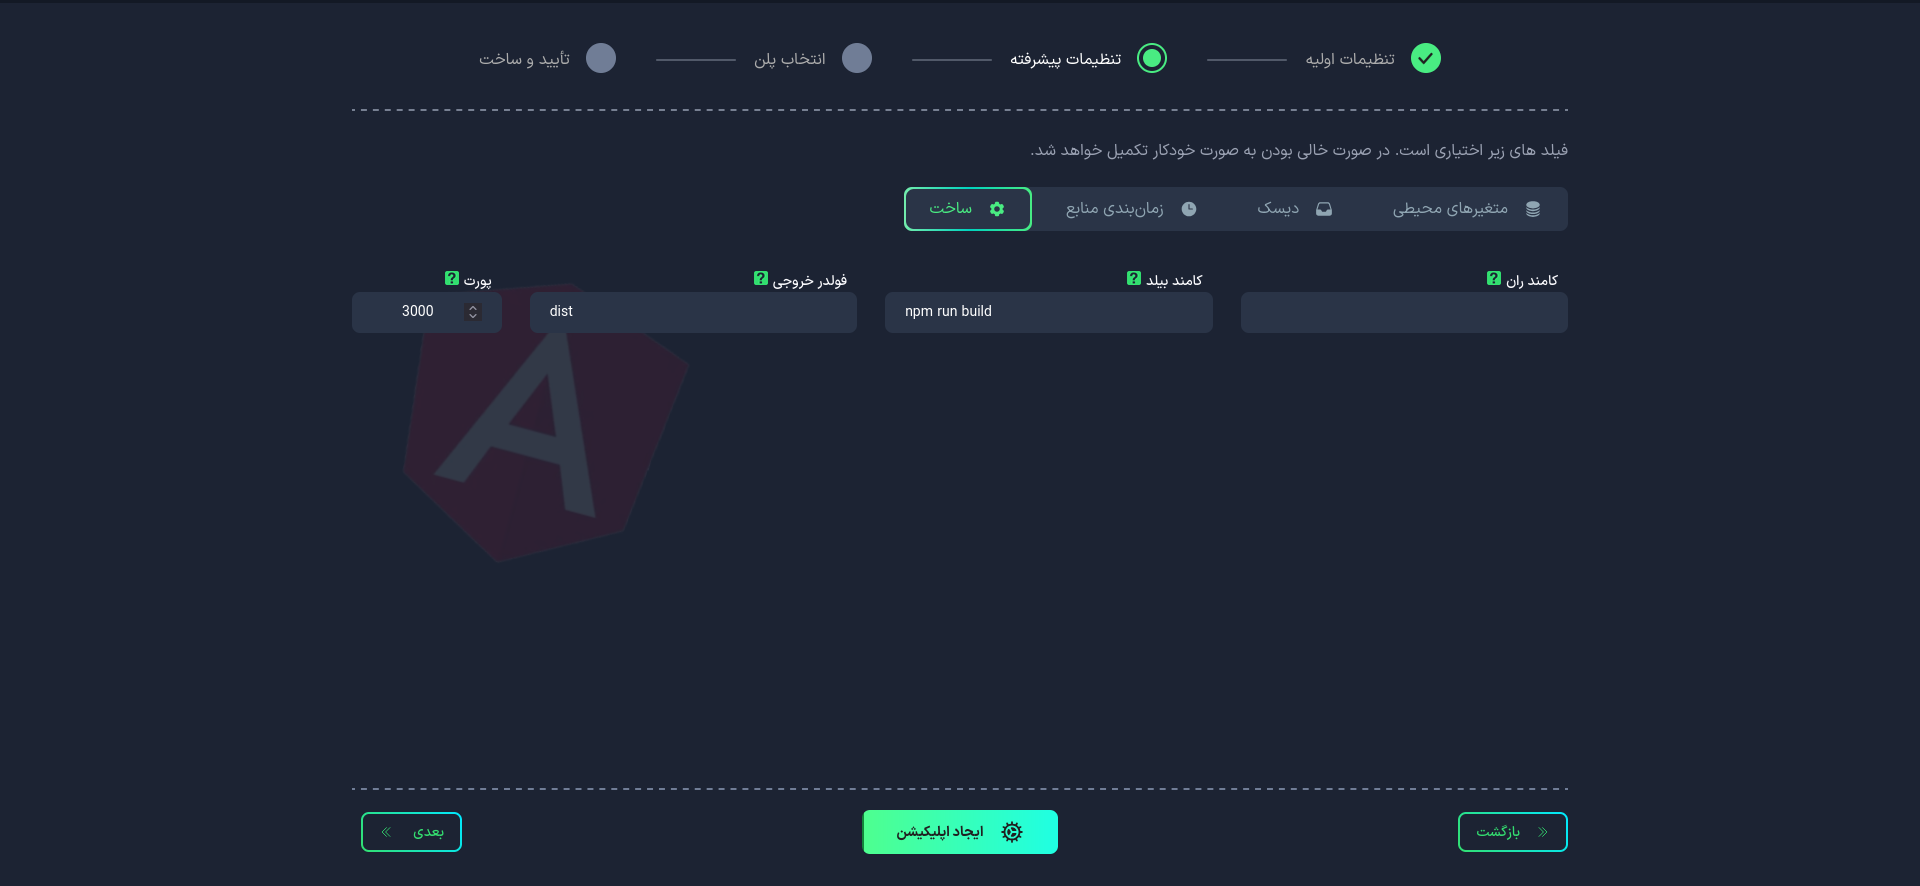This screenshot has width=1920, height=886.
Task: Click the فولدر خروجی label
Action: (x=810, y=280)
